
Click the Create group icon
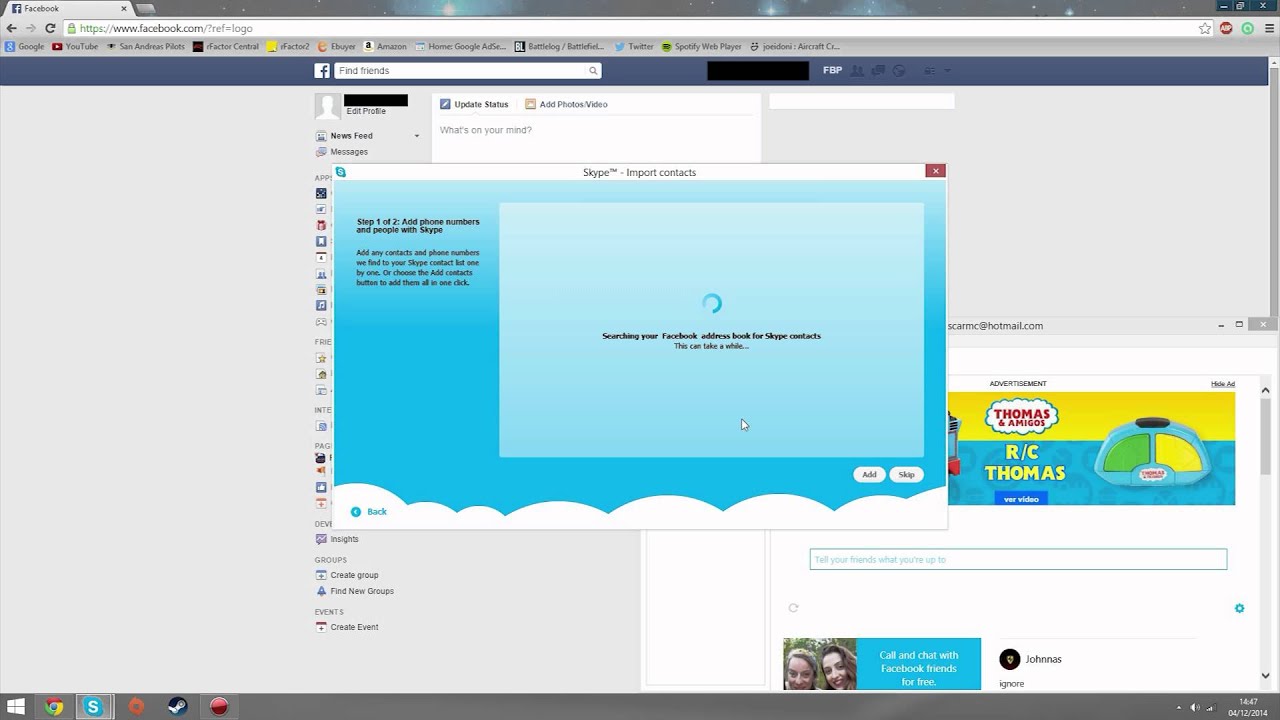pos(321,575)
